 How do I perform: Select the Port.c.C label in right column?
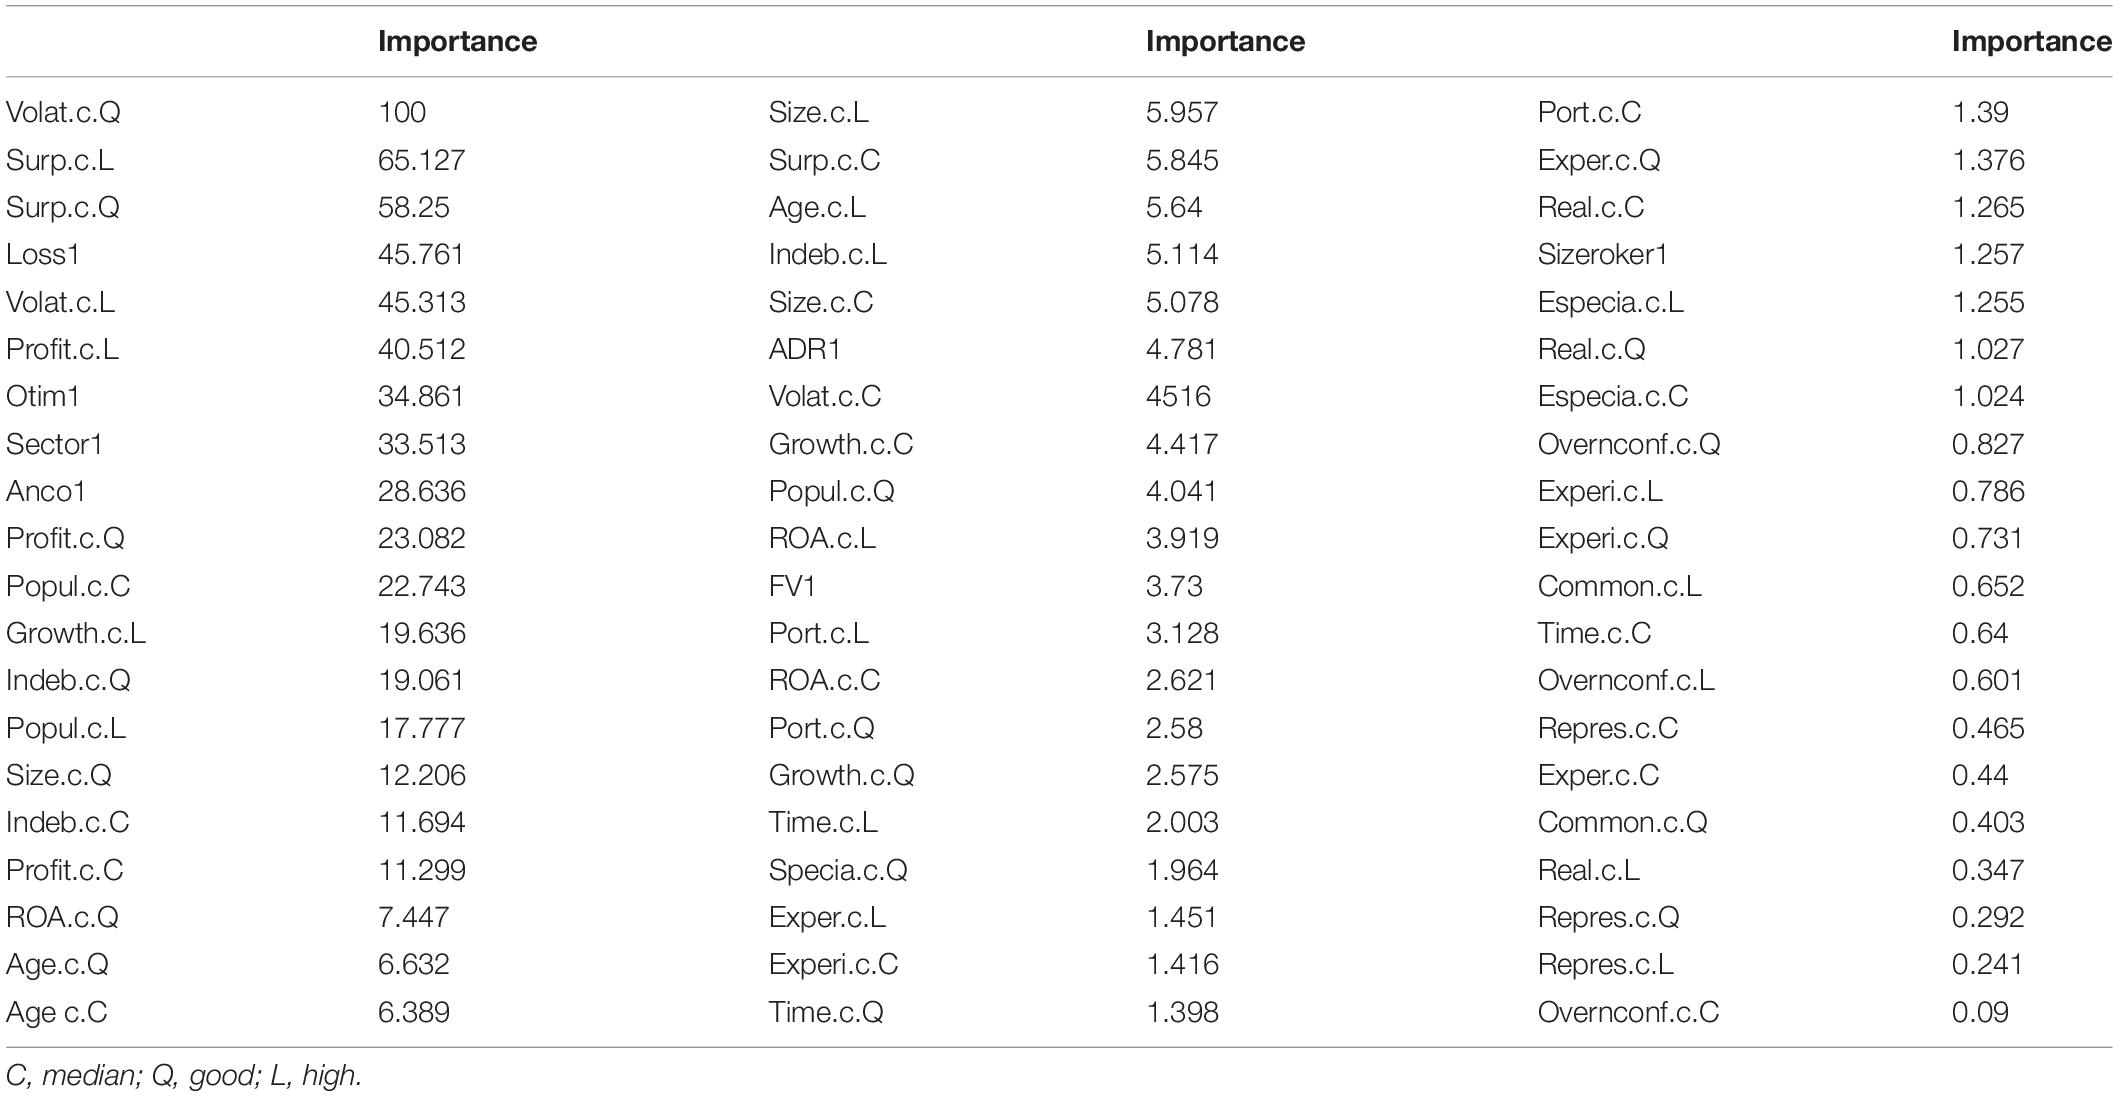click(x=1589, y=112)
